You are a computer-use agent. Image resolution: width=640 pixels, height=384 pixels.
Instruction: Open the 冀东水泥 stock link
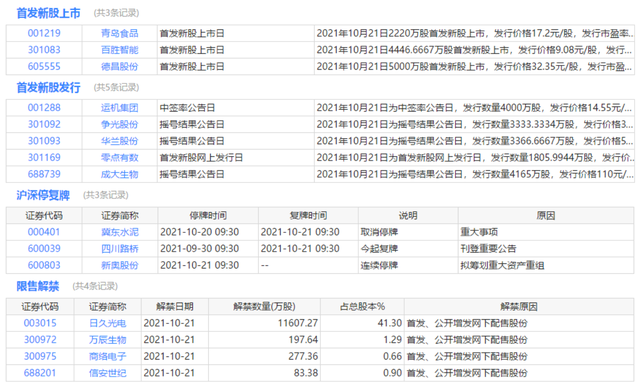click(x=120, y=232)
